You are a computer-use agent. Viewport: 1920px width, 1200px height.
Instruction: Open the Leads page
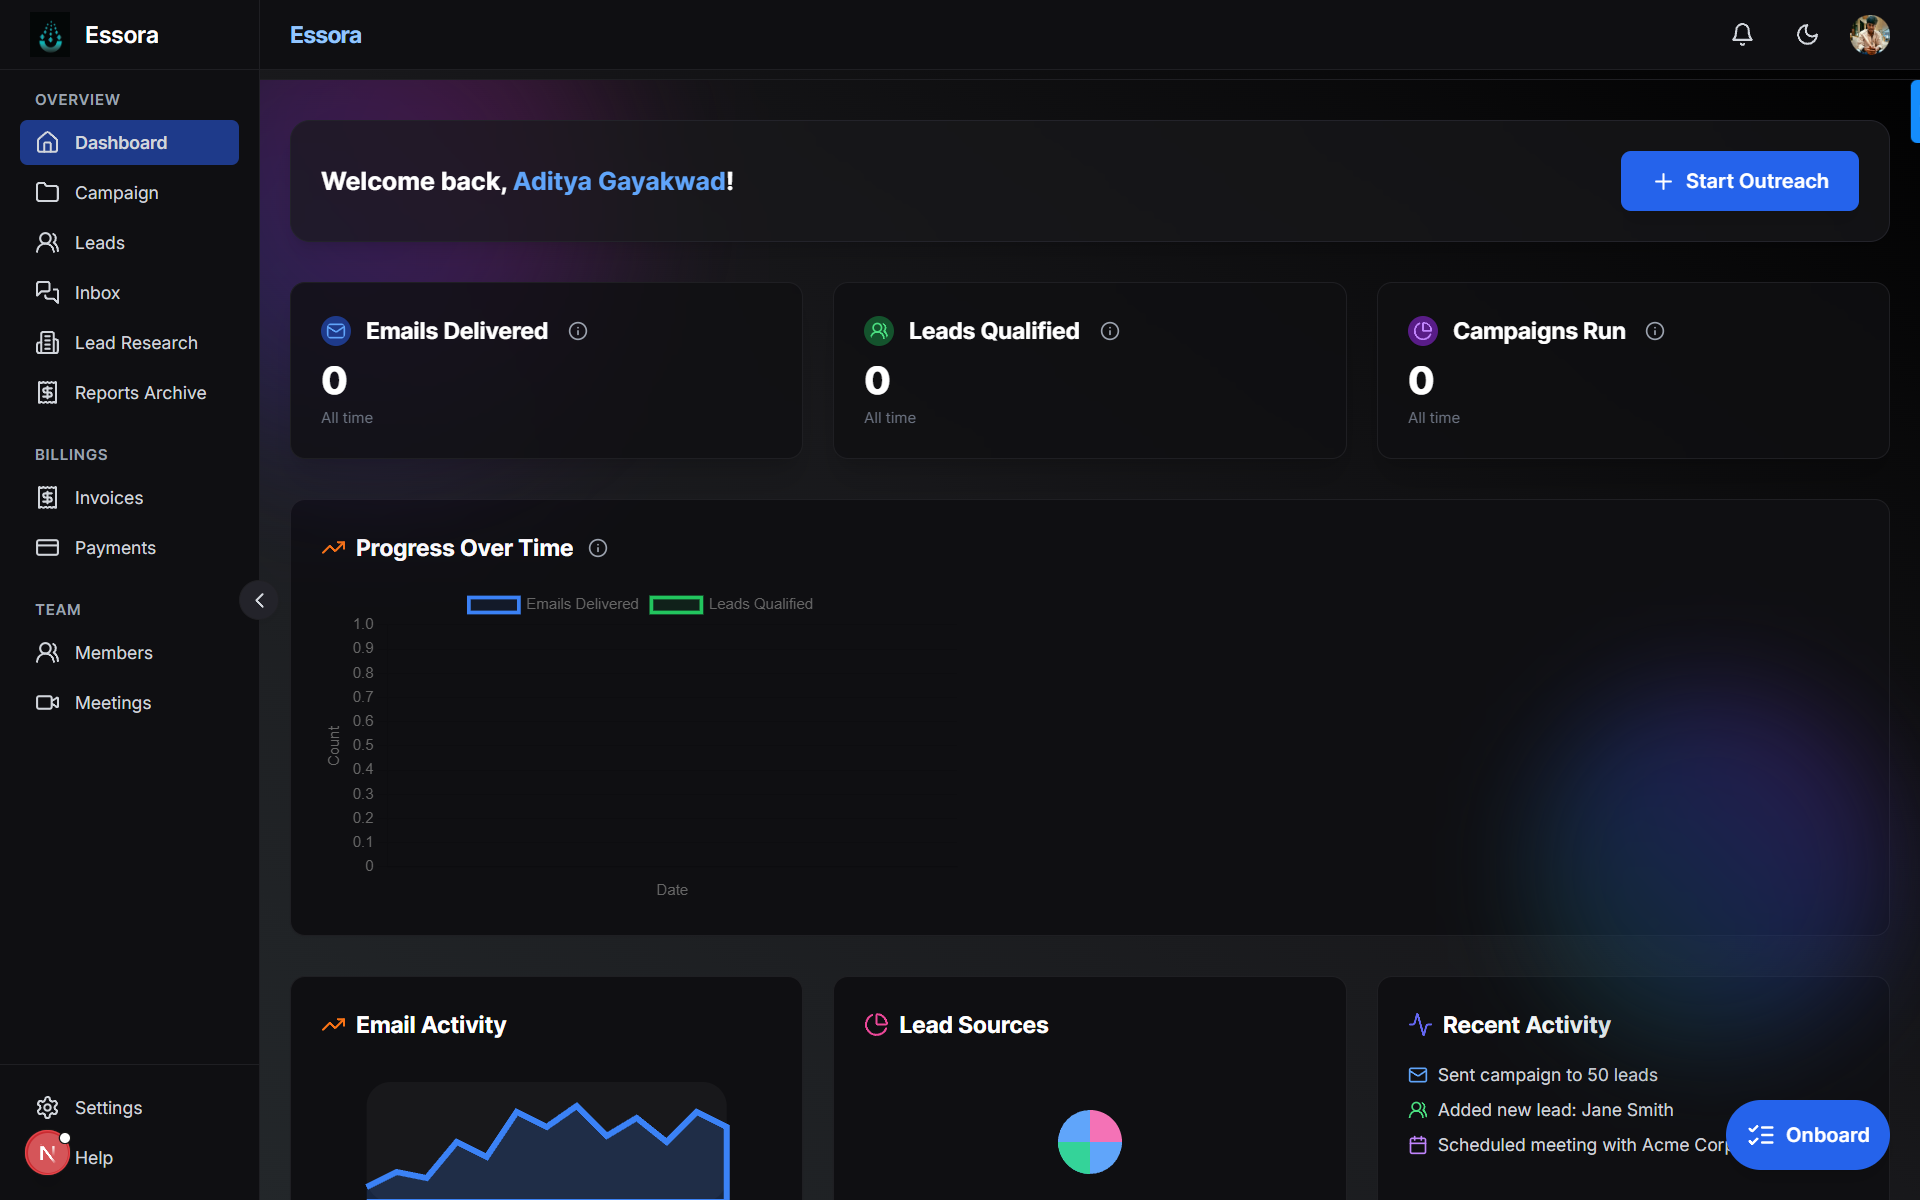(129, 243)
